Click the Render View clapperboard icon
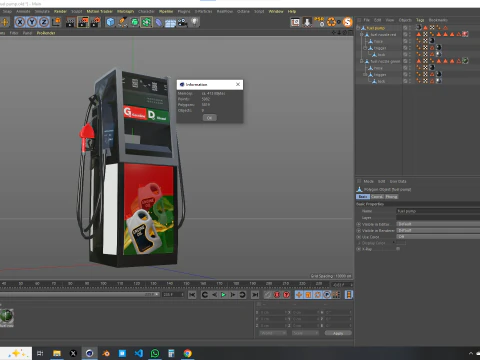Image resolution: width=480 pixels, height=360 pixels. [x=71, y=22]
